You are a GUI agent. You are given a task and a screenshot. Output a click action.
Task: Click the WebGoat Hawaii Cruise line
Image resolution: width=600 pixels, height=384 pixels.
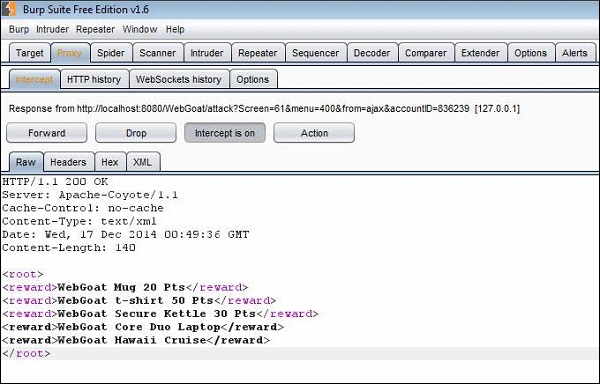coord(136,340)
